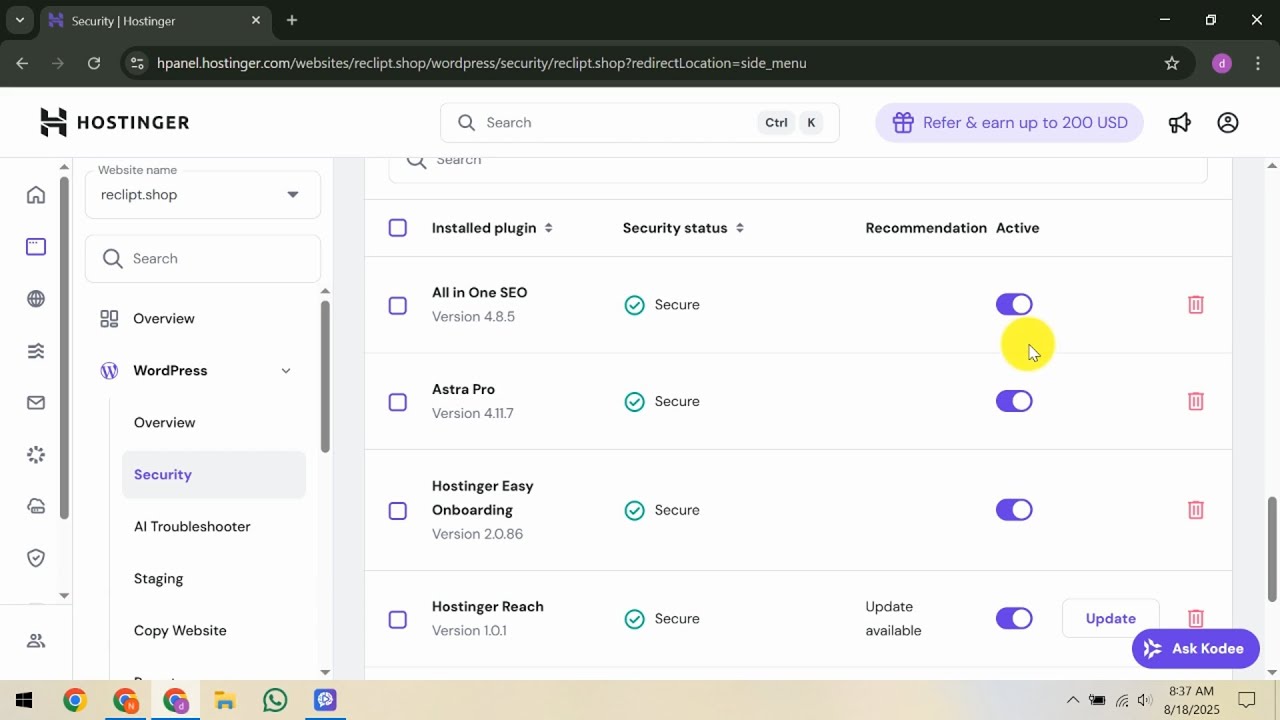The image size is (1280, 720).
Task: Bookmark this page with the star icon
Action: point(1172,63)
